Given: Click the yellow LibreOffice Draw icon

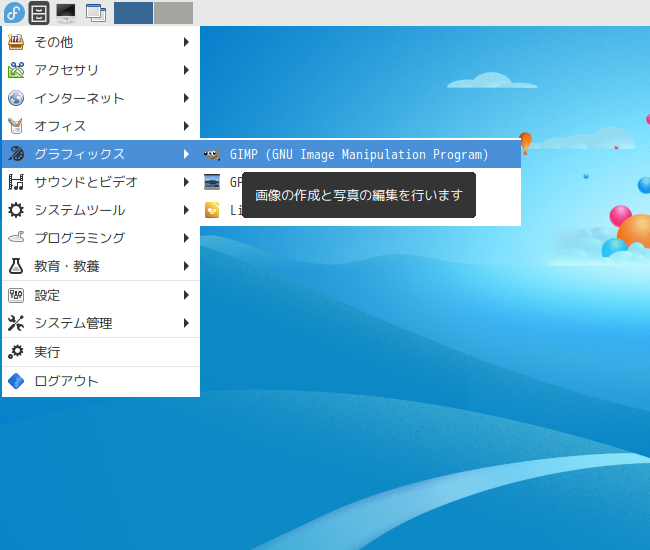Looking at the screenshot, I should [212, 210].
